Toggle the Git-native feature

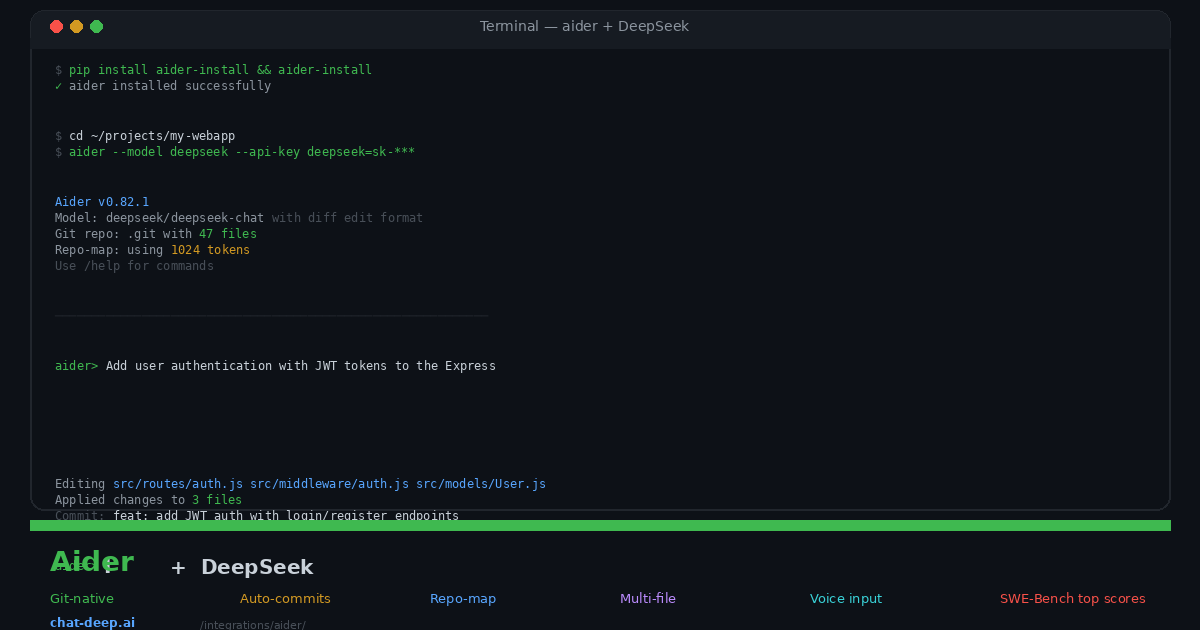pos(82,598)
